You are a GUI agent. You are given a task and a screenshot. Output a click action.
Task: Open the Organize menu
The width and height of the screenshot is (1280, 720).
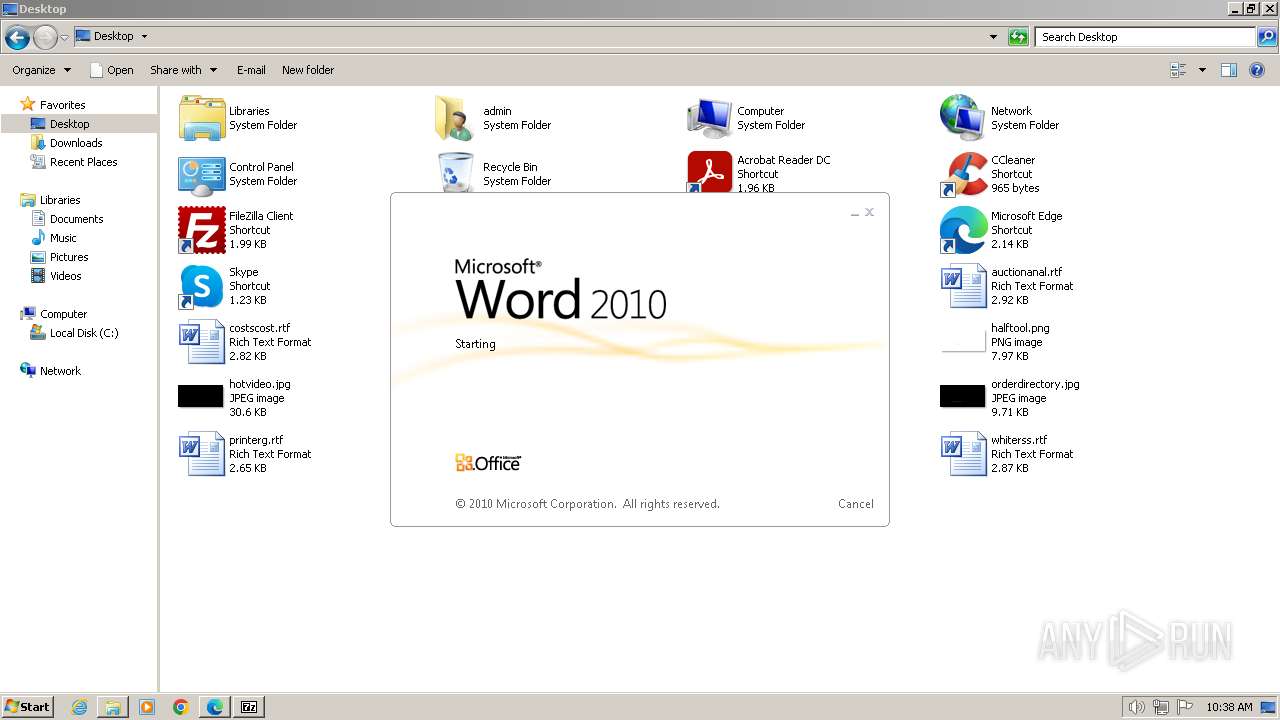pos(41,70)
